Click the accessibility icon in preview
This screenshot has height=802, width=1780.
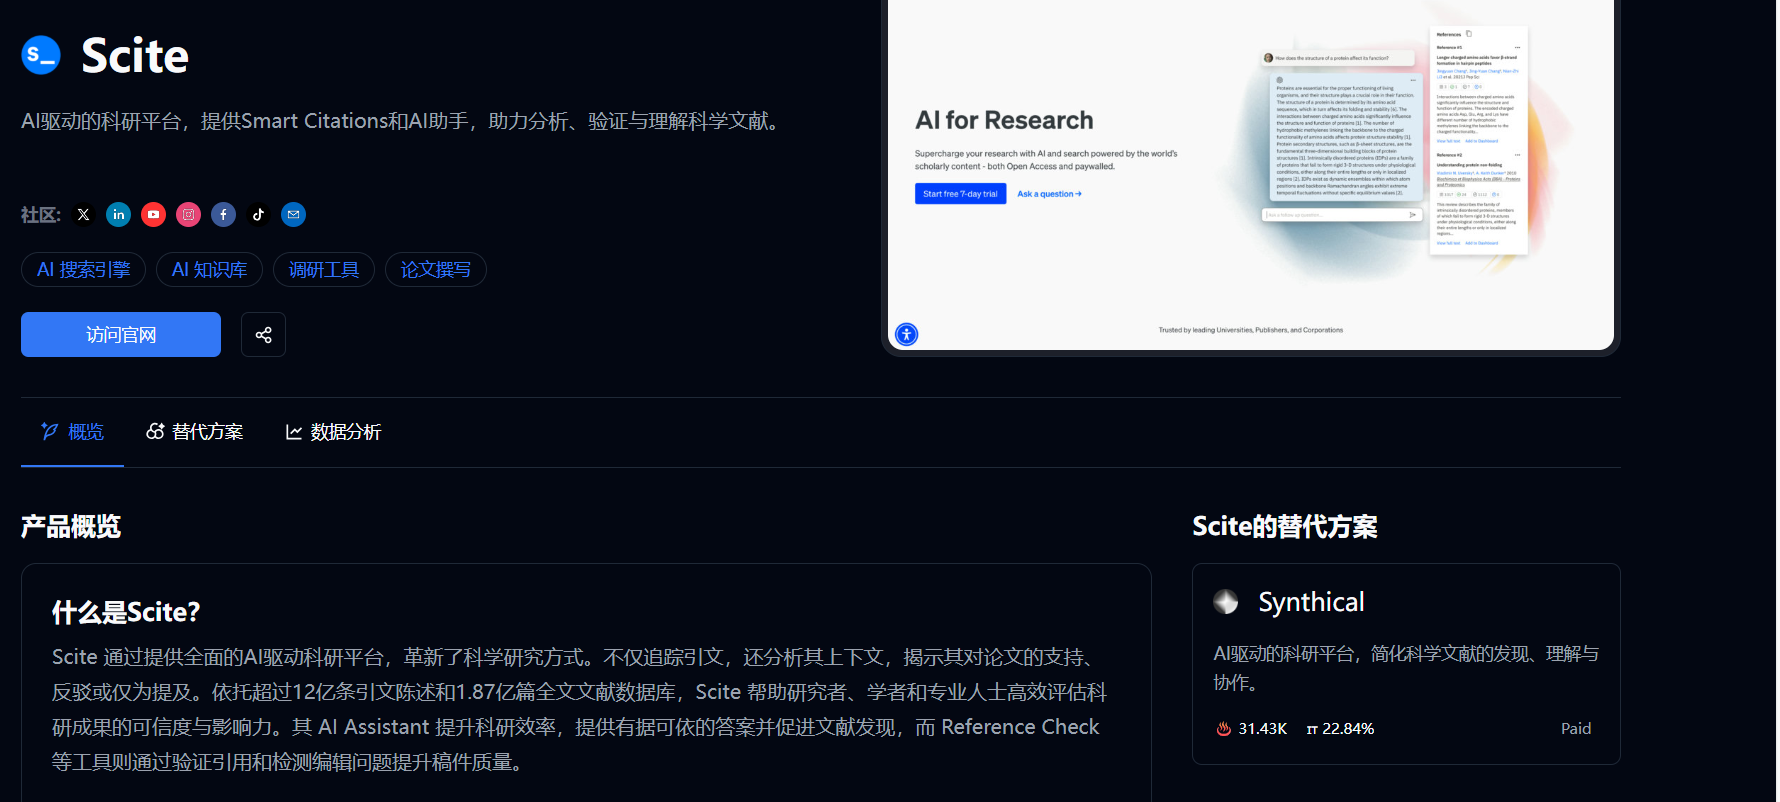coord(906,335)
